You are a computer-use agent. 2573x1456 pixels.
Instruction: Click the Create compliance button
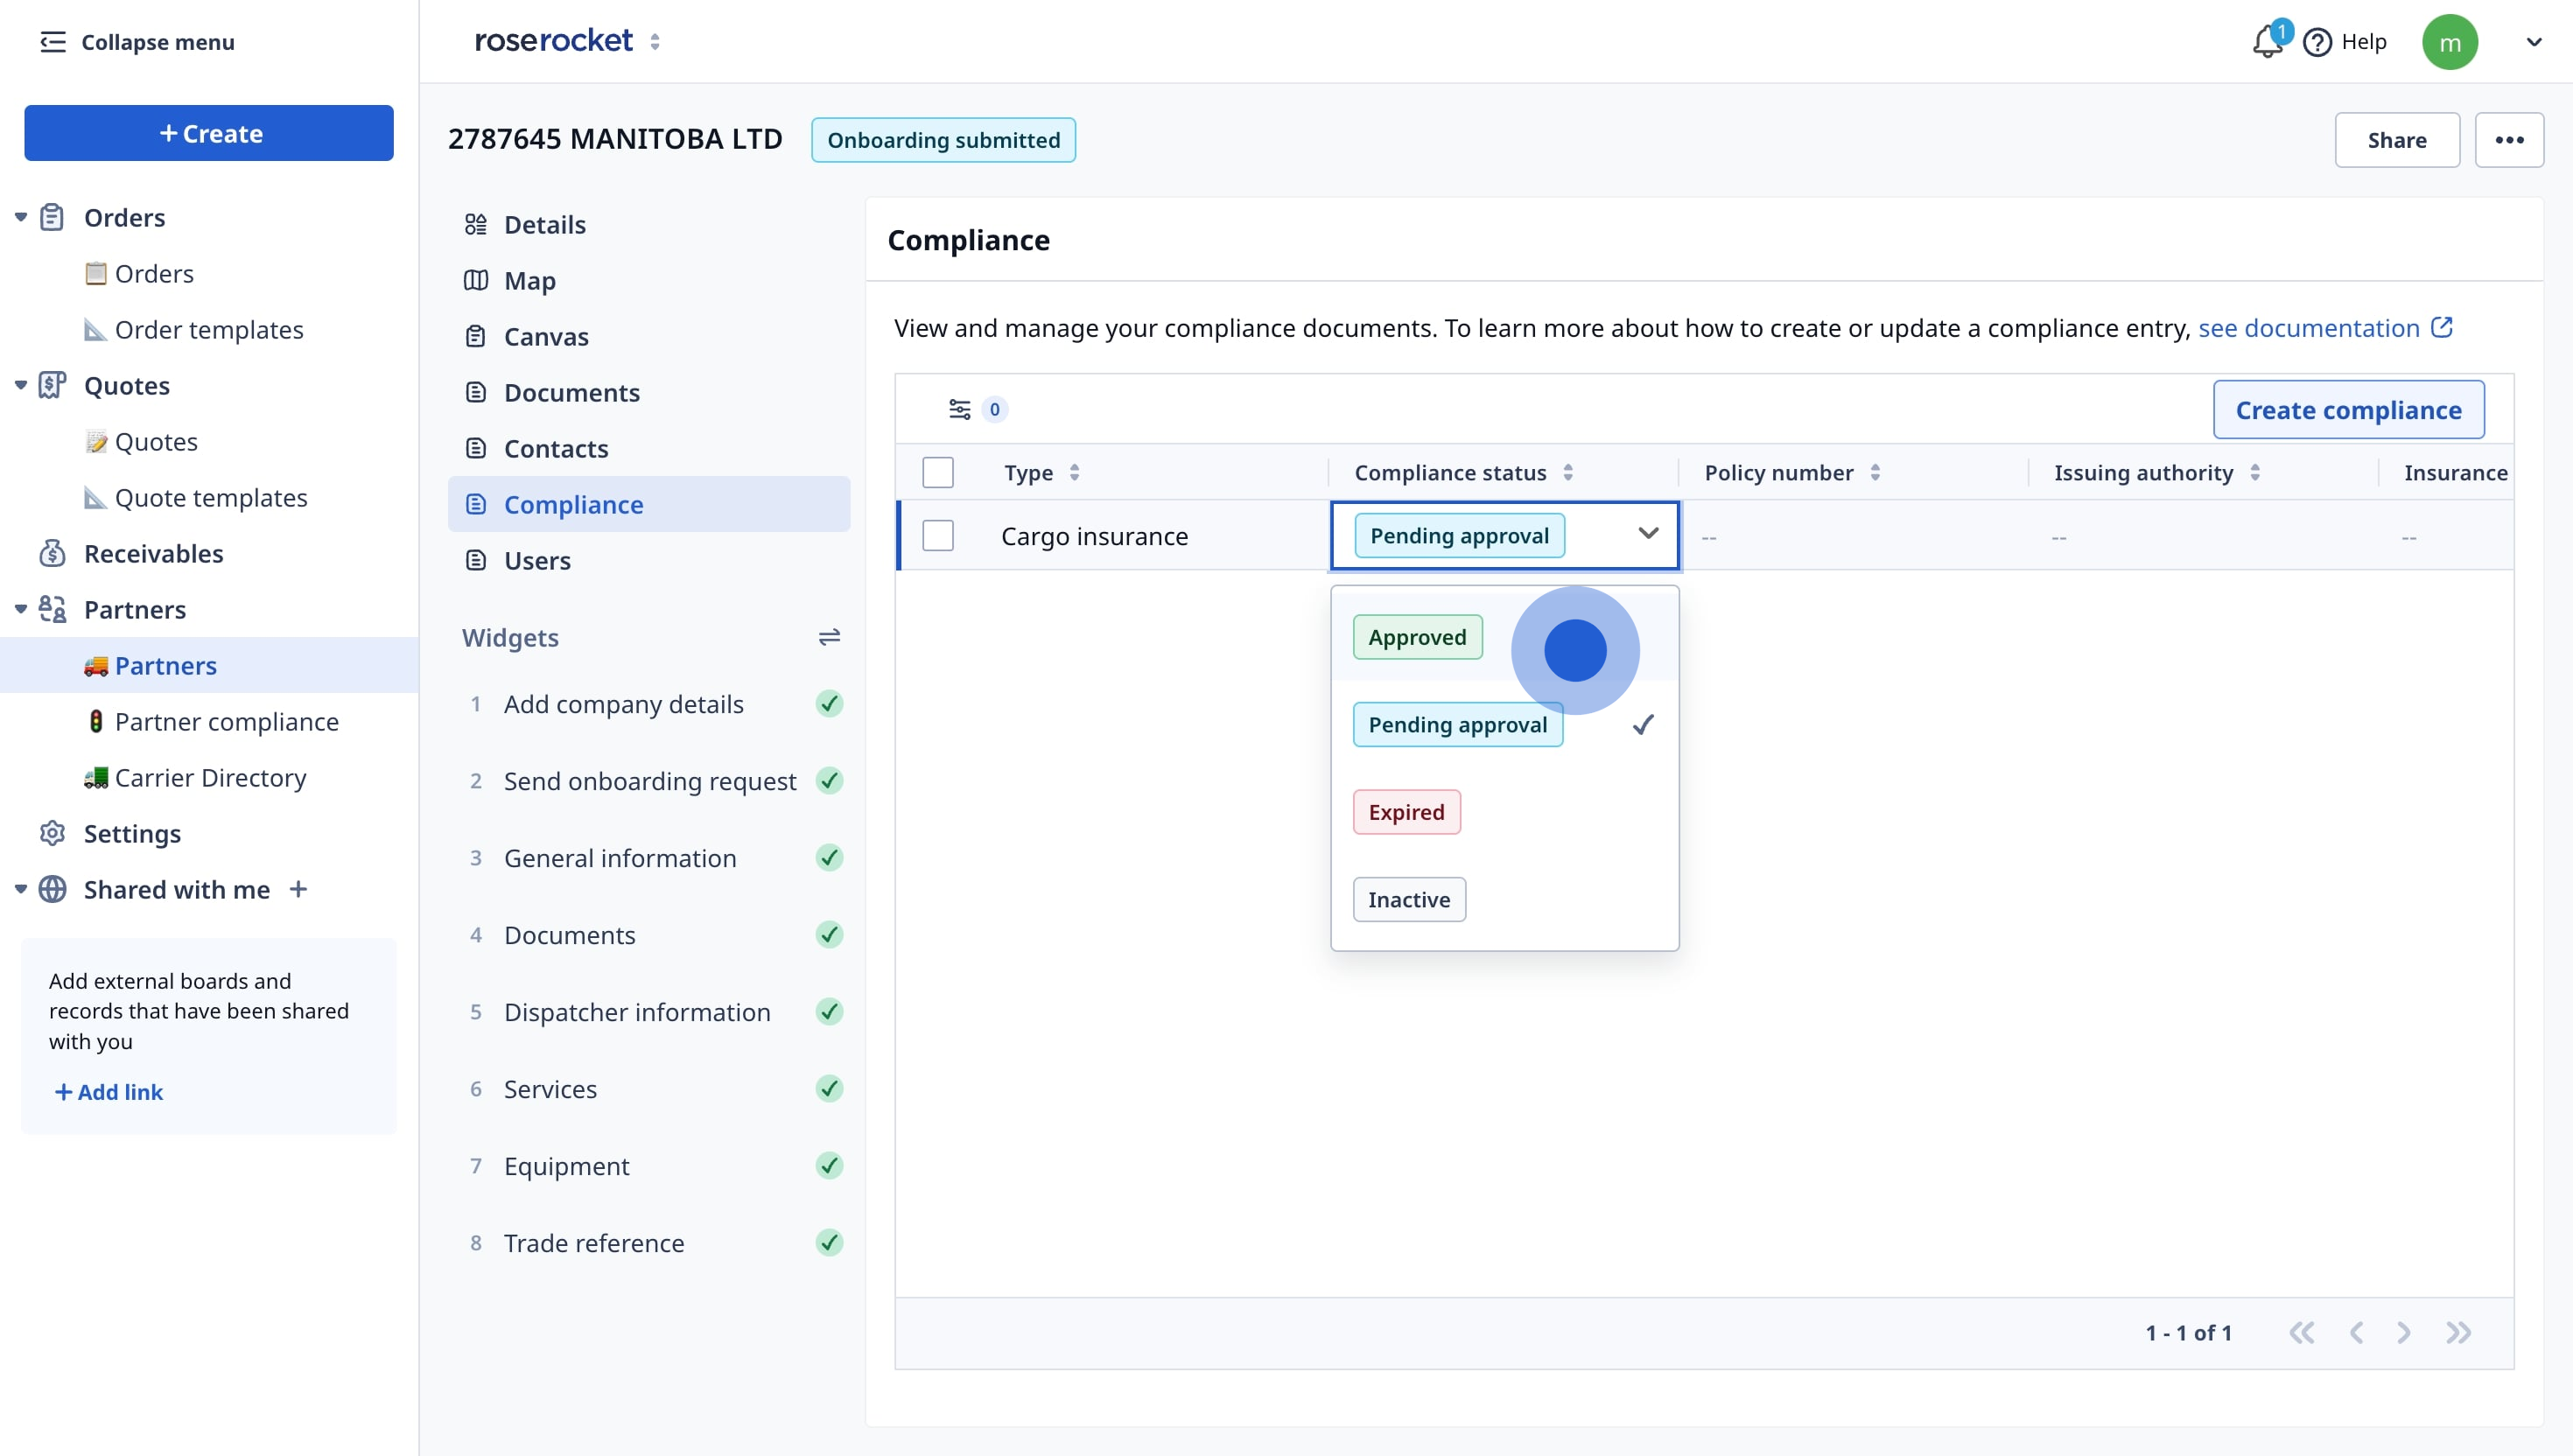[x=2347, y=410]
